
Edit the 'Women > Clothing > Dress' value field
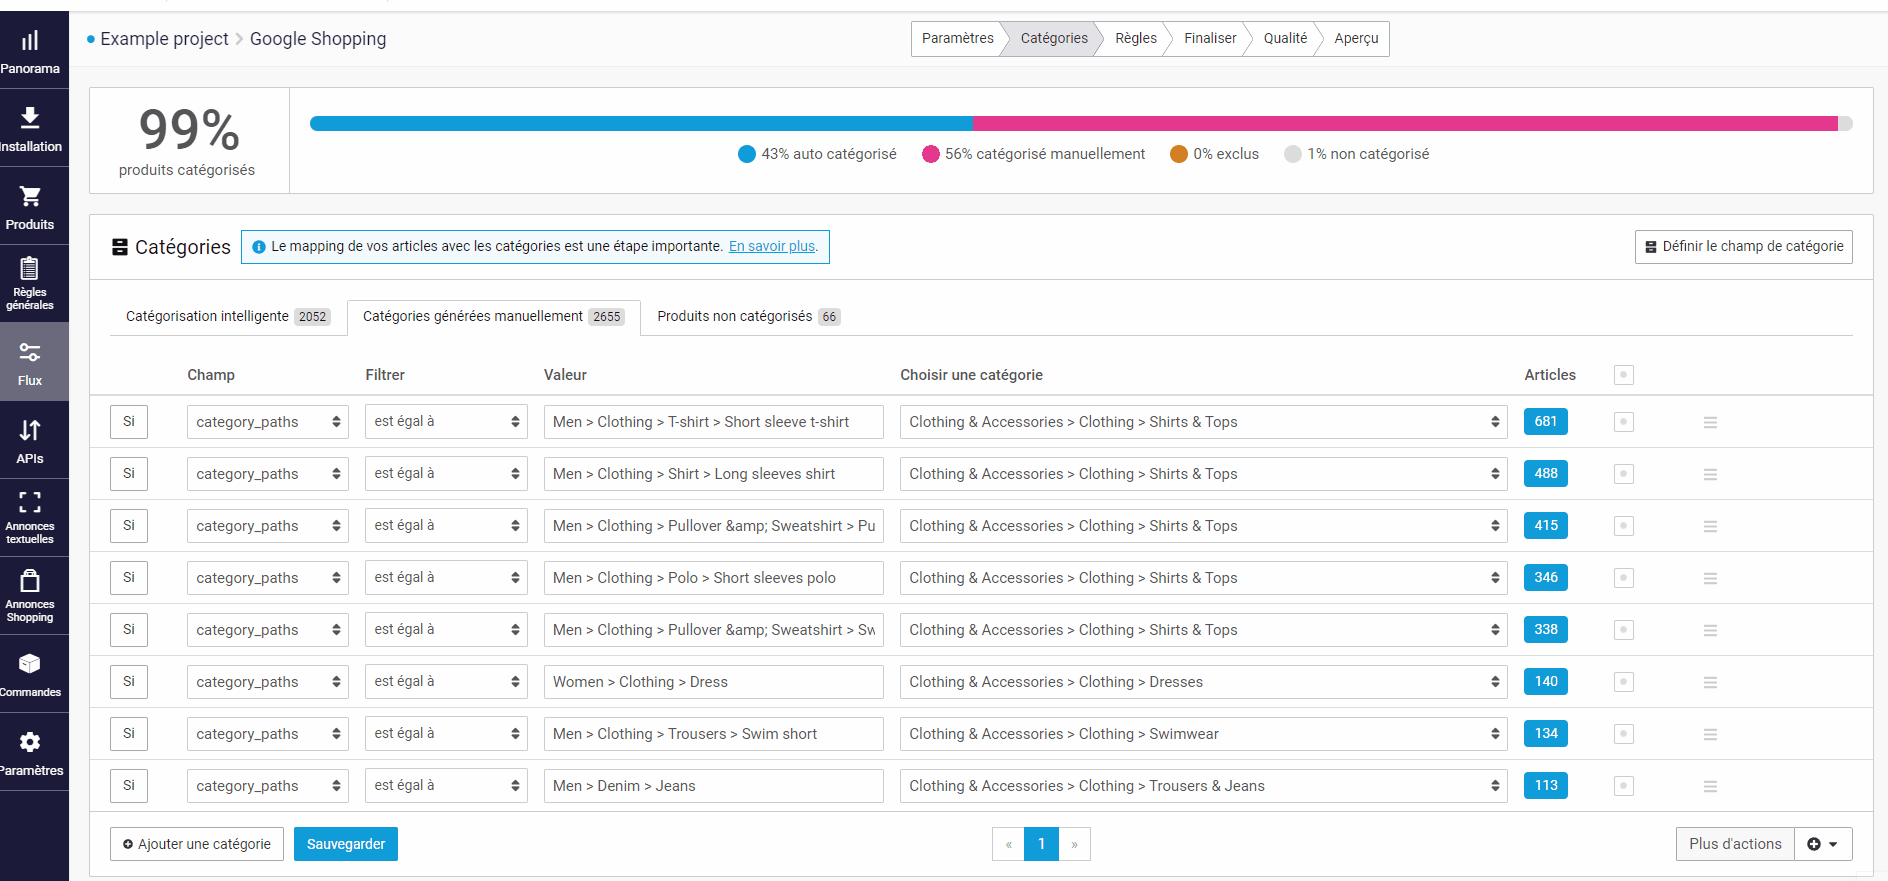(x=714, y=682)
